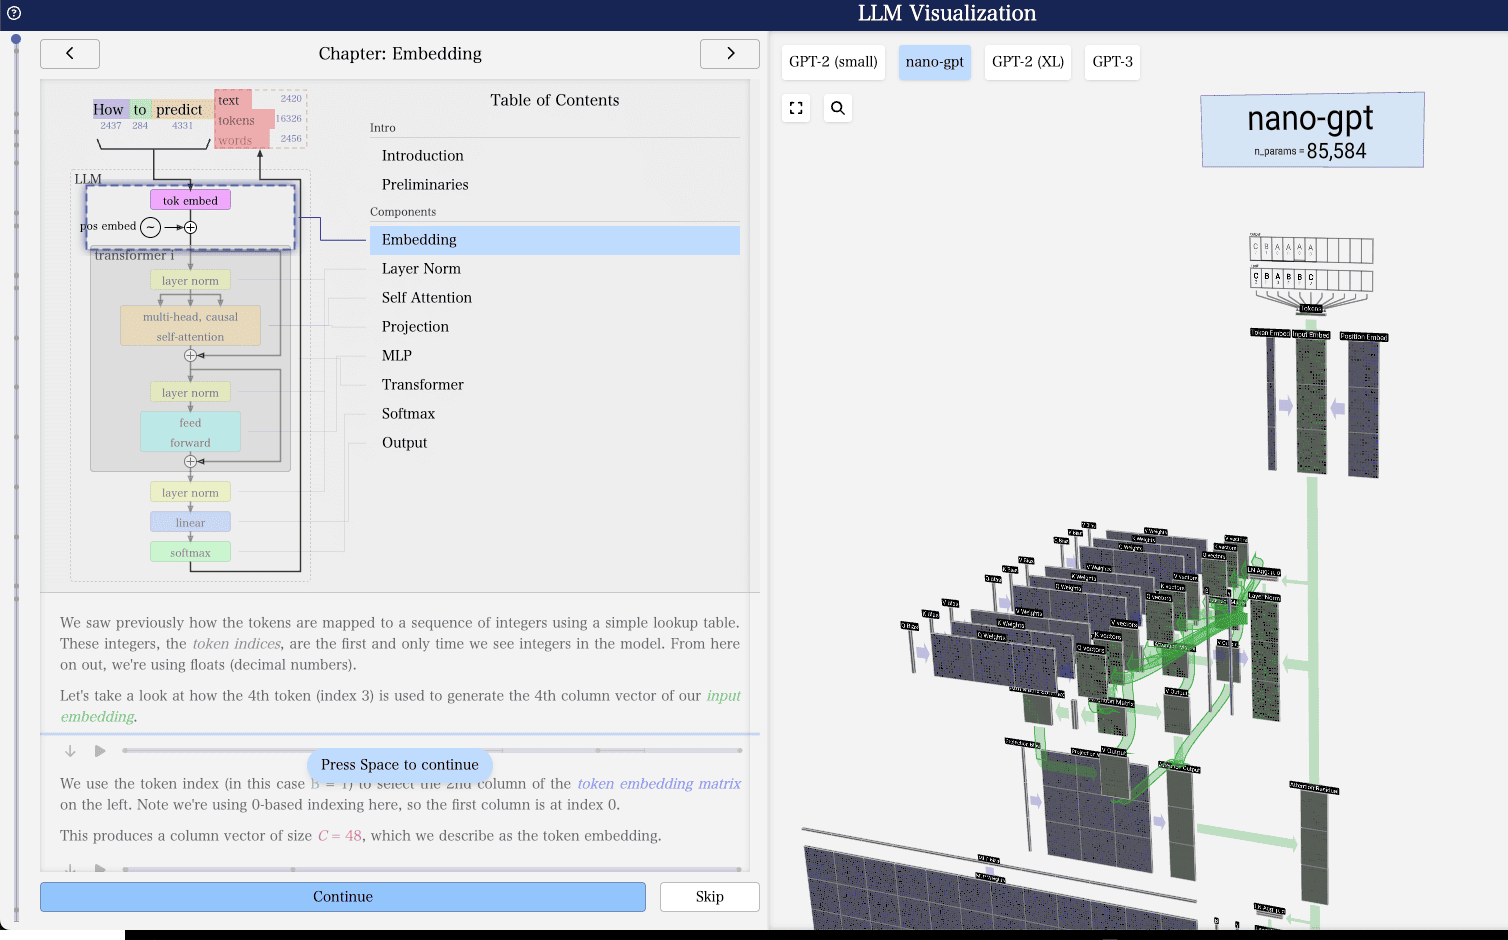
Task: Click the multi-head self-attention diagram block
Action: click(190, 326)
